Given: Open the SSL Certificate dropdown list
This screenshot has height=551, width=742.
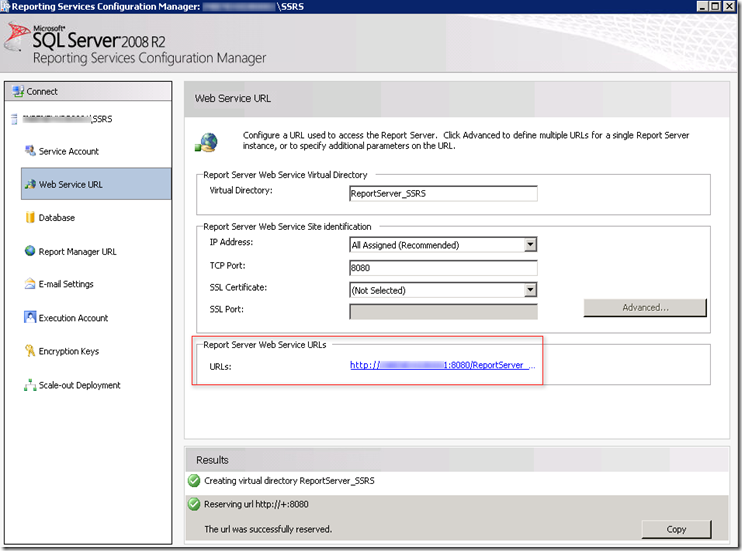Looking at the screenshot, I should [530, 290].
